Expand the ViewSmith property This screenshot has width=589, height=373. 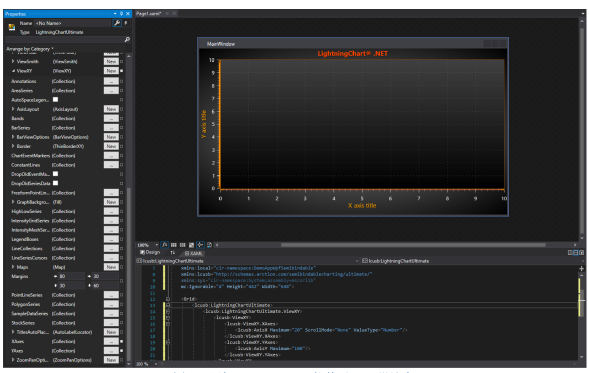[13, 61]
